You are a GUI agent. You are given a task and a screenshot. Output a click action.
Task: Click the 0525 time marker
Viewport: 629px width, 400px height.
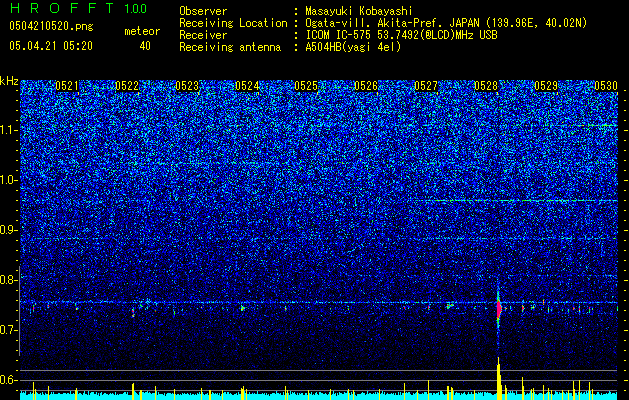(x=306, y=86)
